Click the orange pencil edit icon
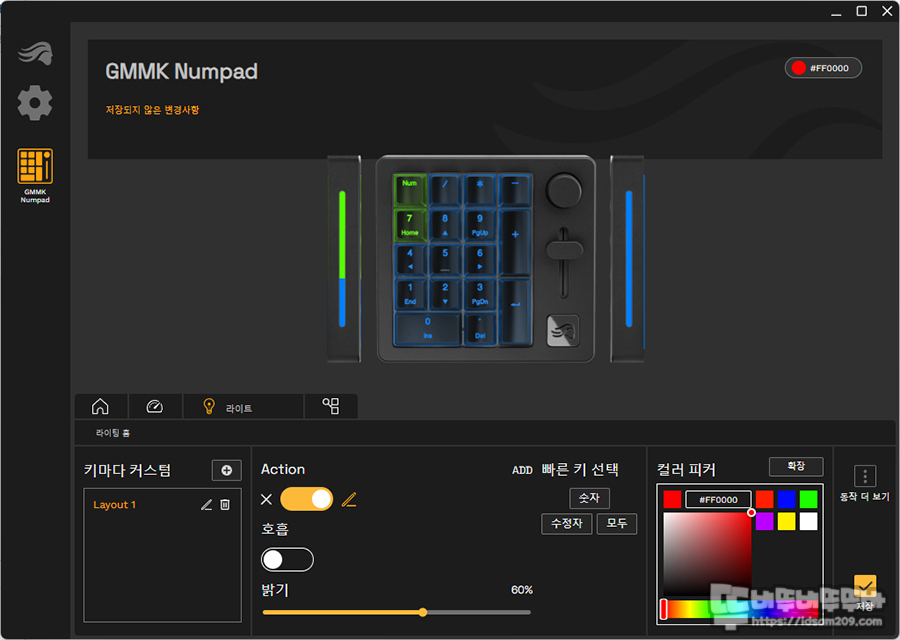The width and height of the screenshot is (900, 640). tap(349, 499)
